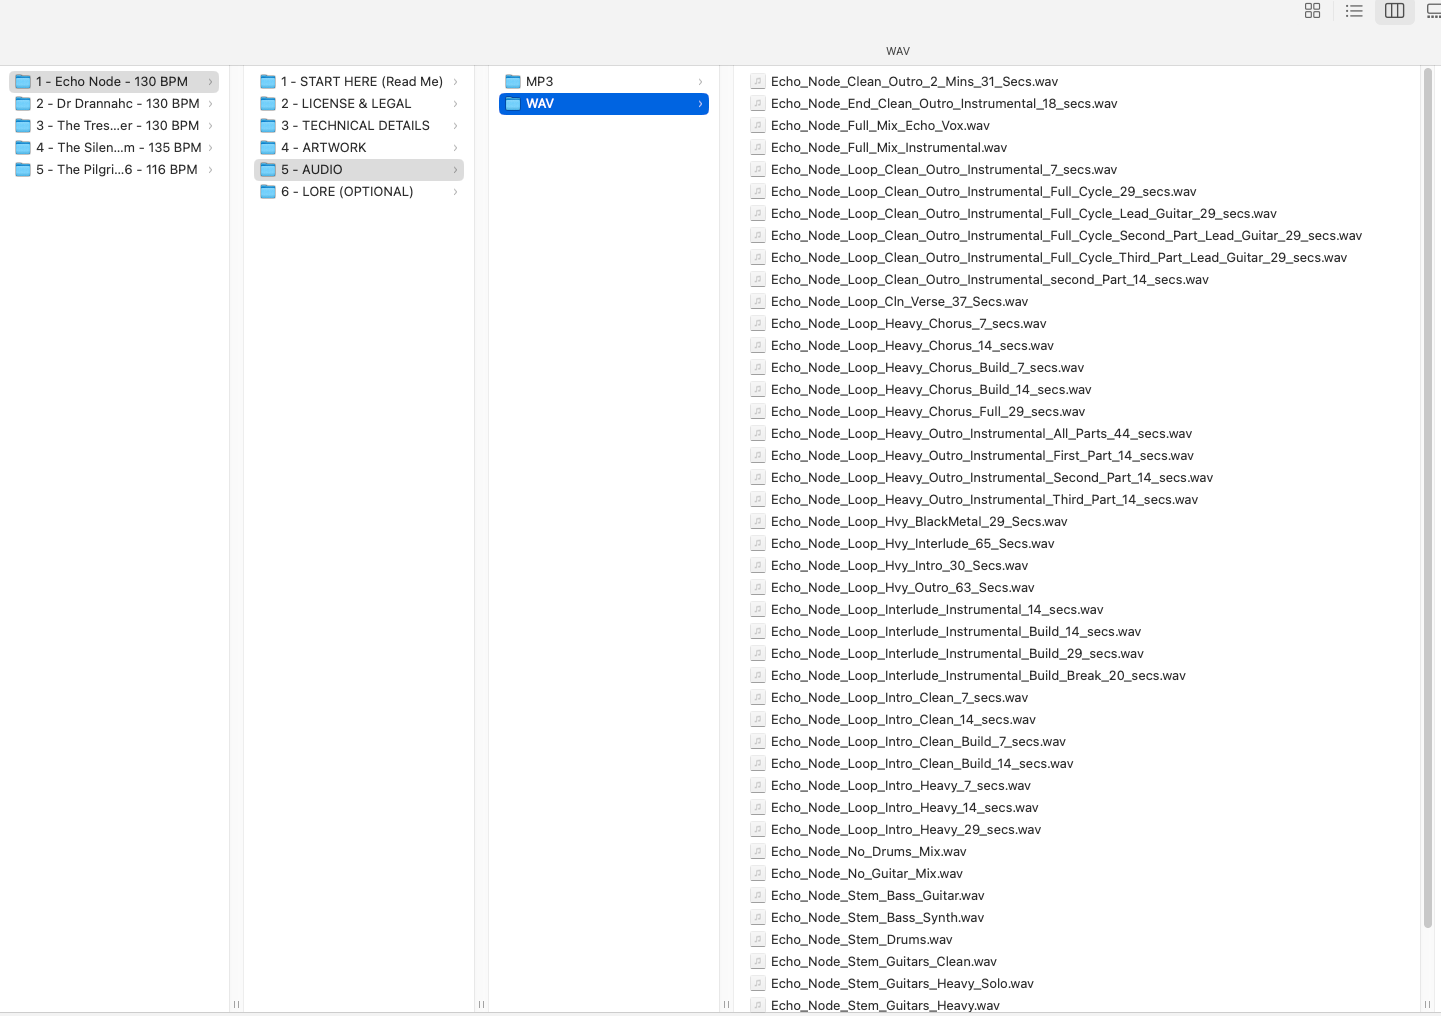Click the Echo_Node_Stem_Drums.wav audio file icon

pyautogui.click(x=758, y=940)
